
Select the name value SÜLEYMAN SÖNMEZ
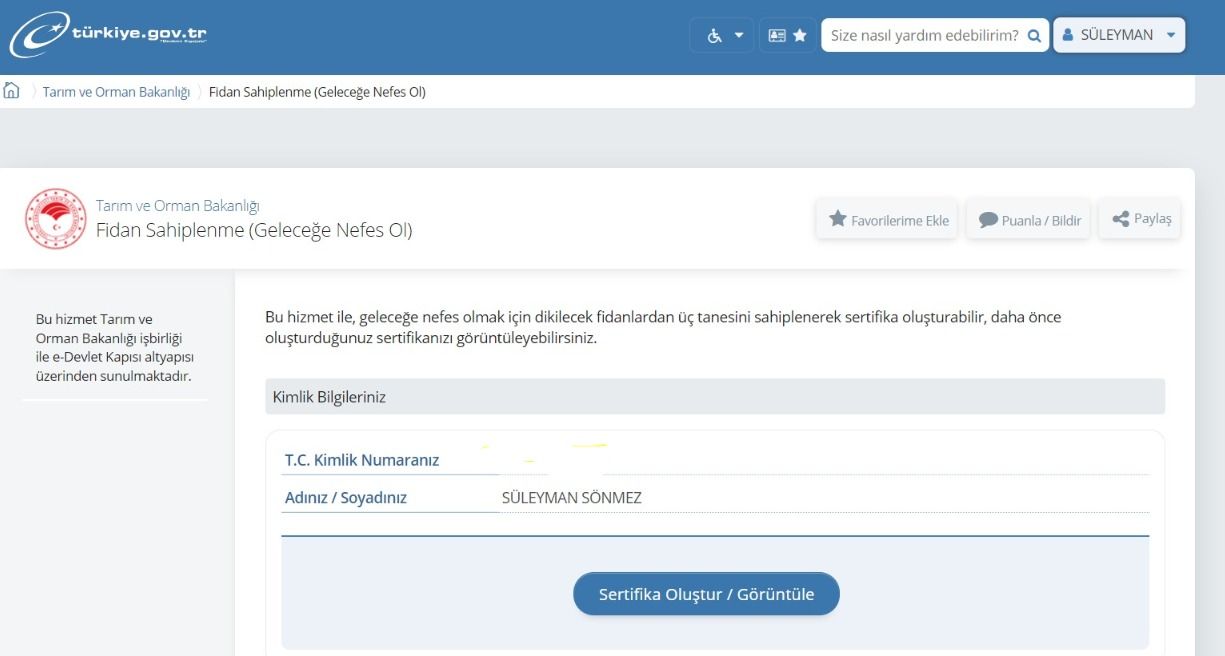571,498
